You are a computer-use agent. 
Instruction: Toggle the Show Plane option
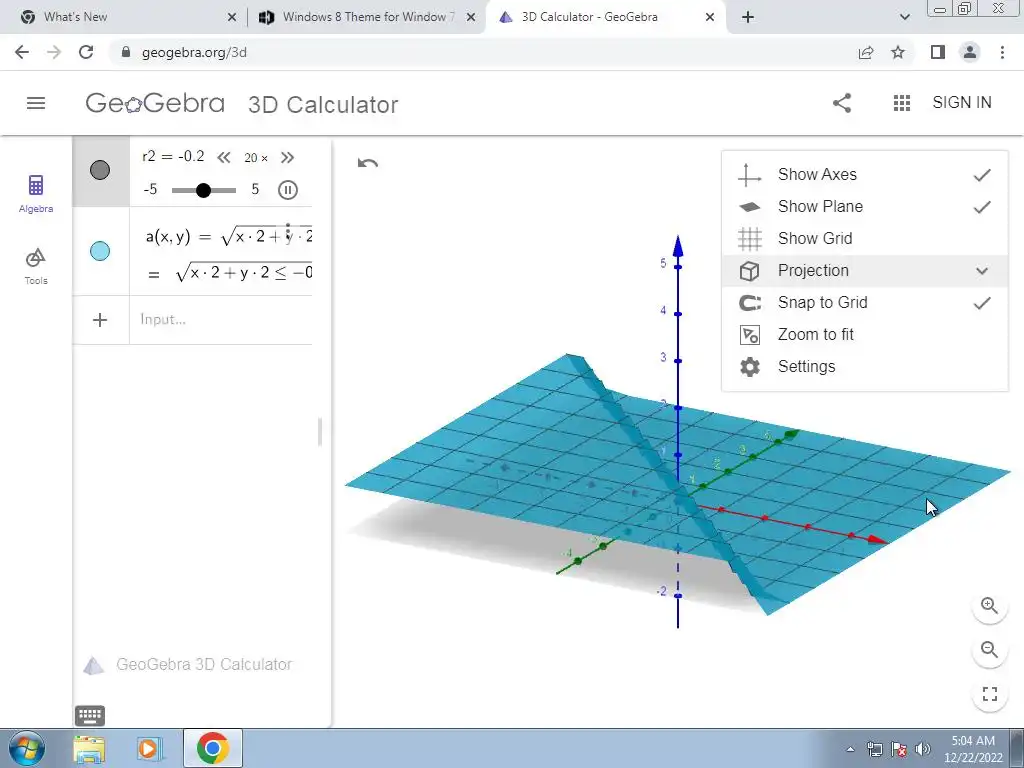click(x=865, y=206)
